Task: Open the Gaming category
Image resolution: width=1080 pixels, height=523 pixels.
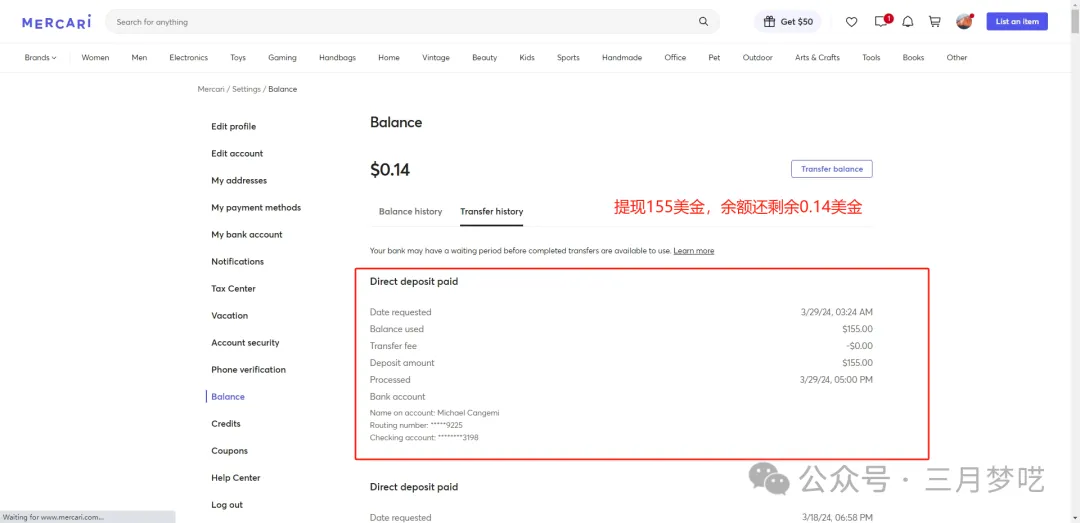Action: [x=282, y=58]
